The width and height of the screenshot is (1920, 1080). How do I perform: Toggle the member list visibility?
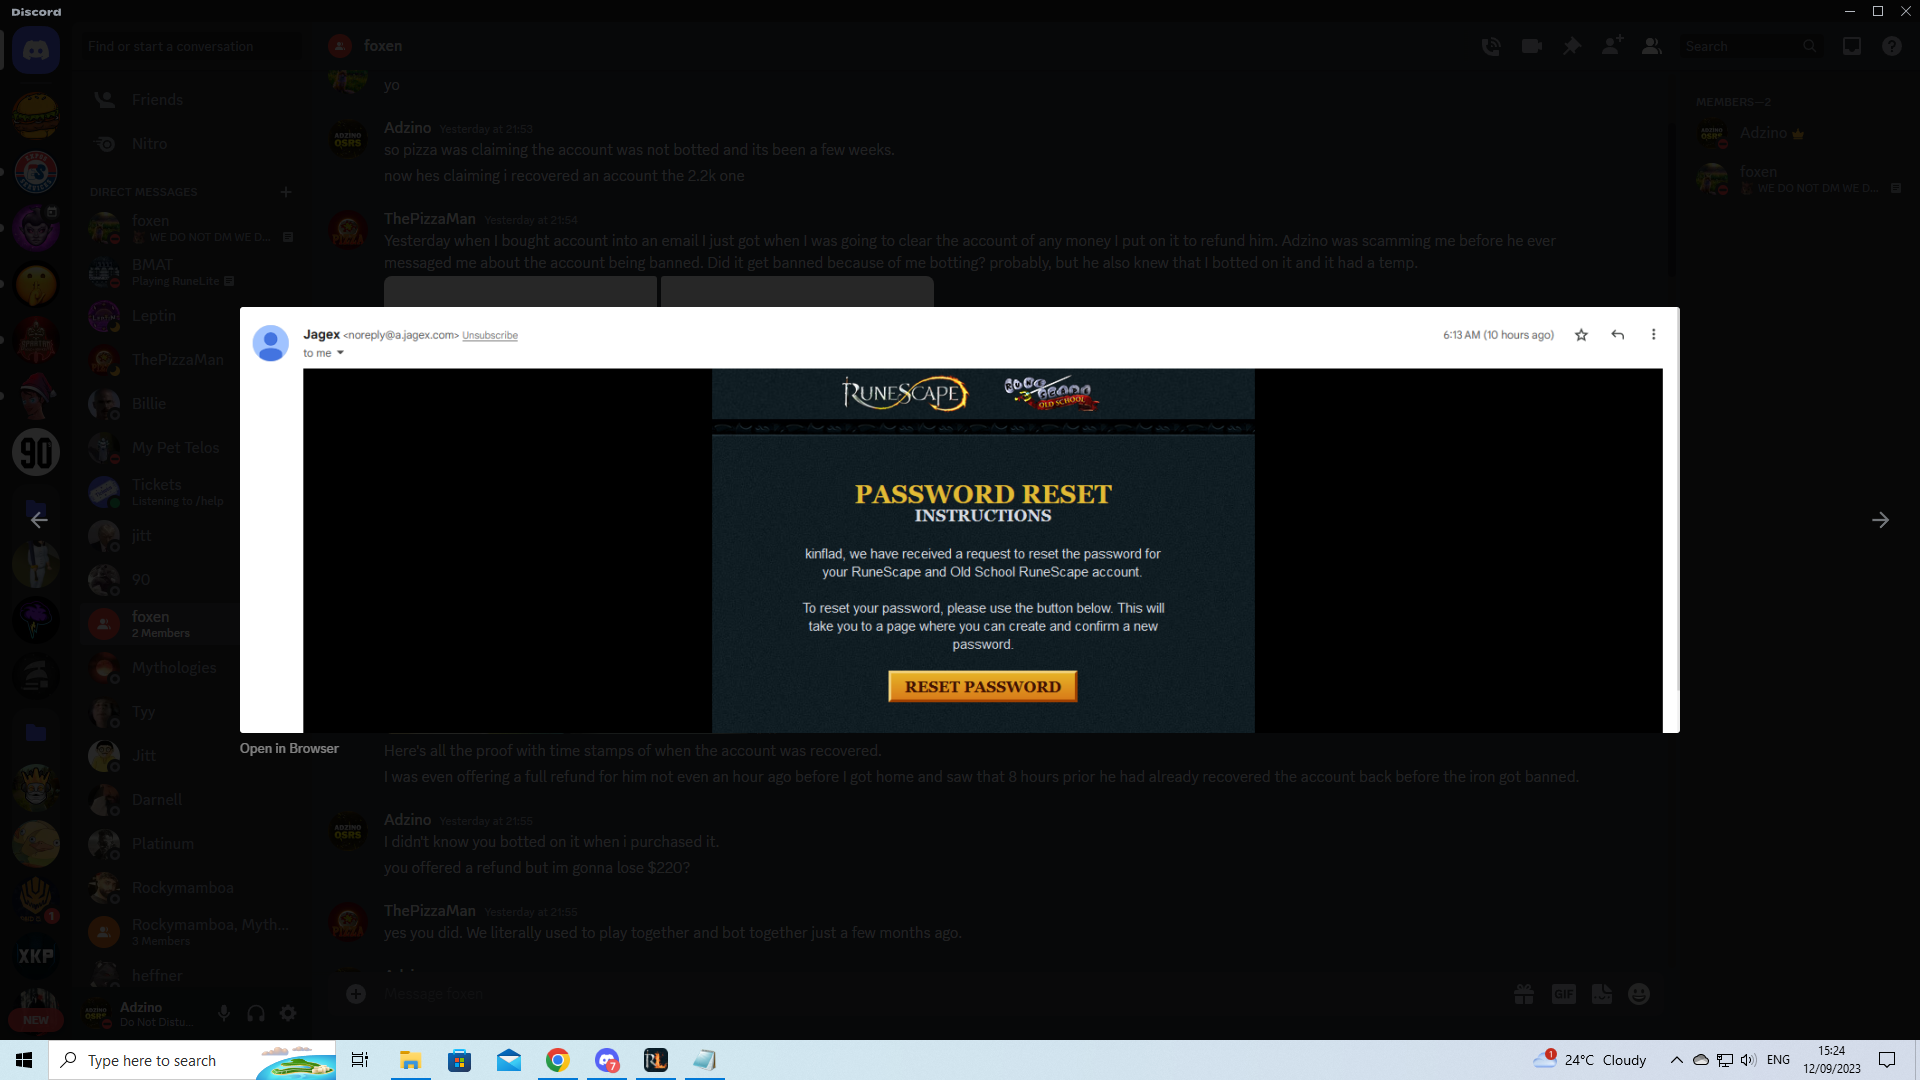coord(1652,46)
